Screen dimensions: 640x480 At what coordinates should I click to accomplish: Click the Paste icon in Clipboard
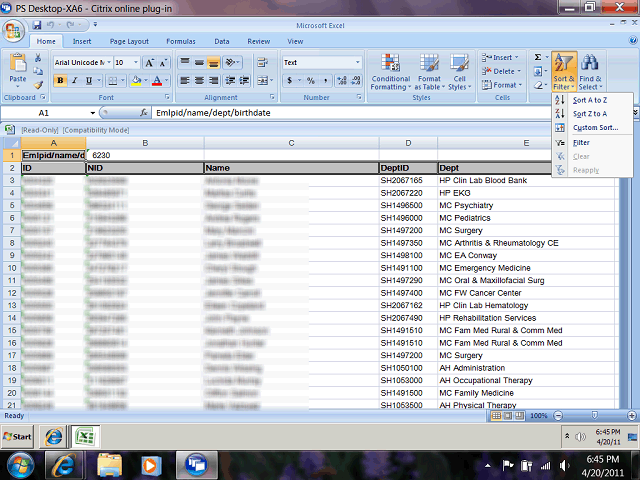17,68
